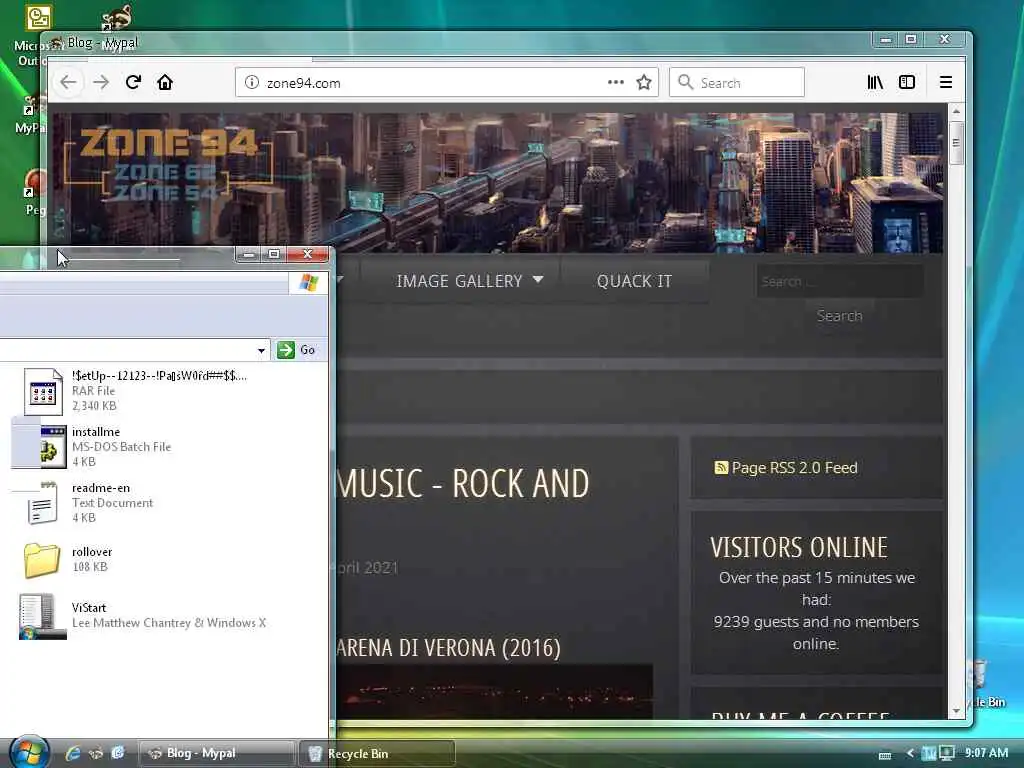
Task: Maximize the Explorer window
Action: tap(274, 254)
